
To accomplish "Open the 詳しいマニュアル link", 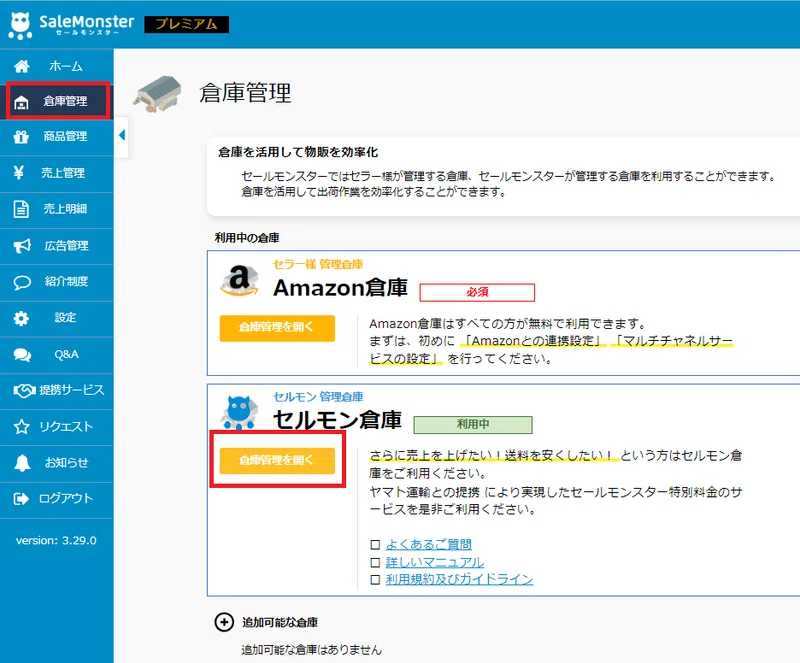I will [435, 562].
